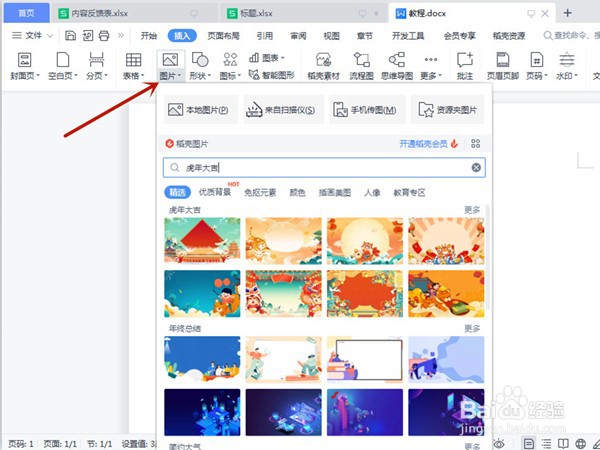
Task: Select 插画美图 filter category
Action: [x=335, y=192]
